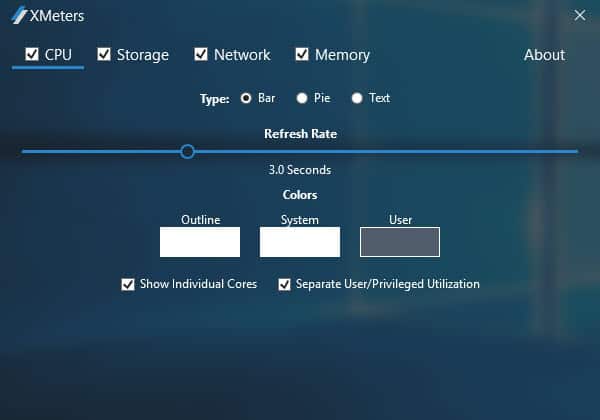Viewport: 600px width, 420px height.
Task: Select the Bar type radio button
Action: click(246, 98)
